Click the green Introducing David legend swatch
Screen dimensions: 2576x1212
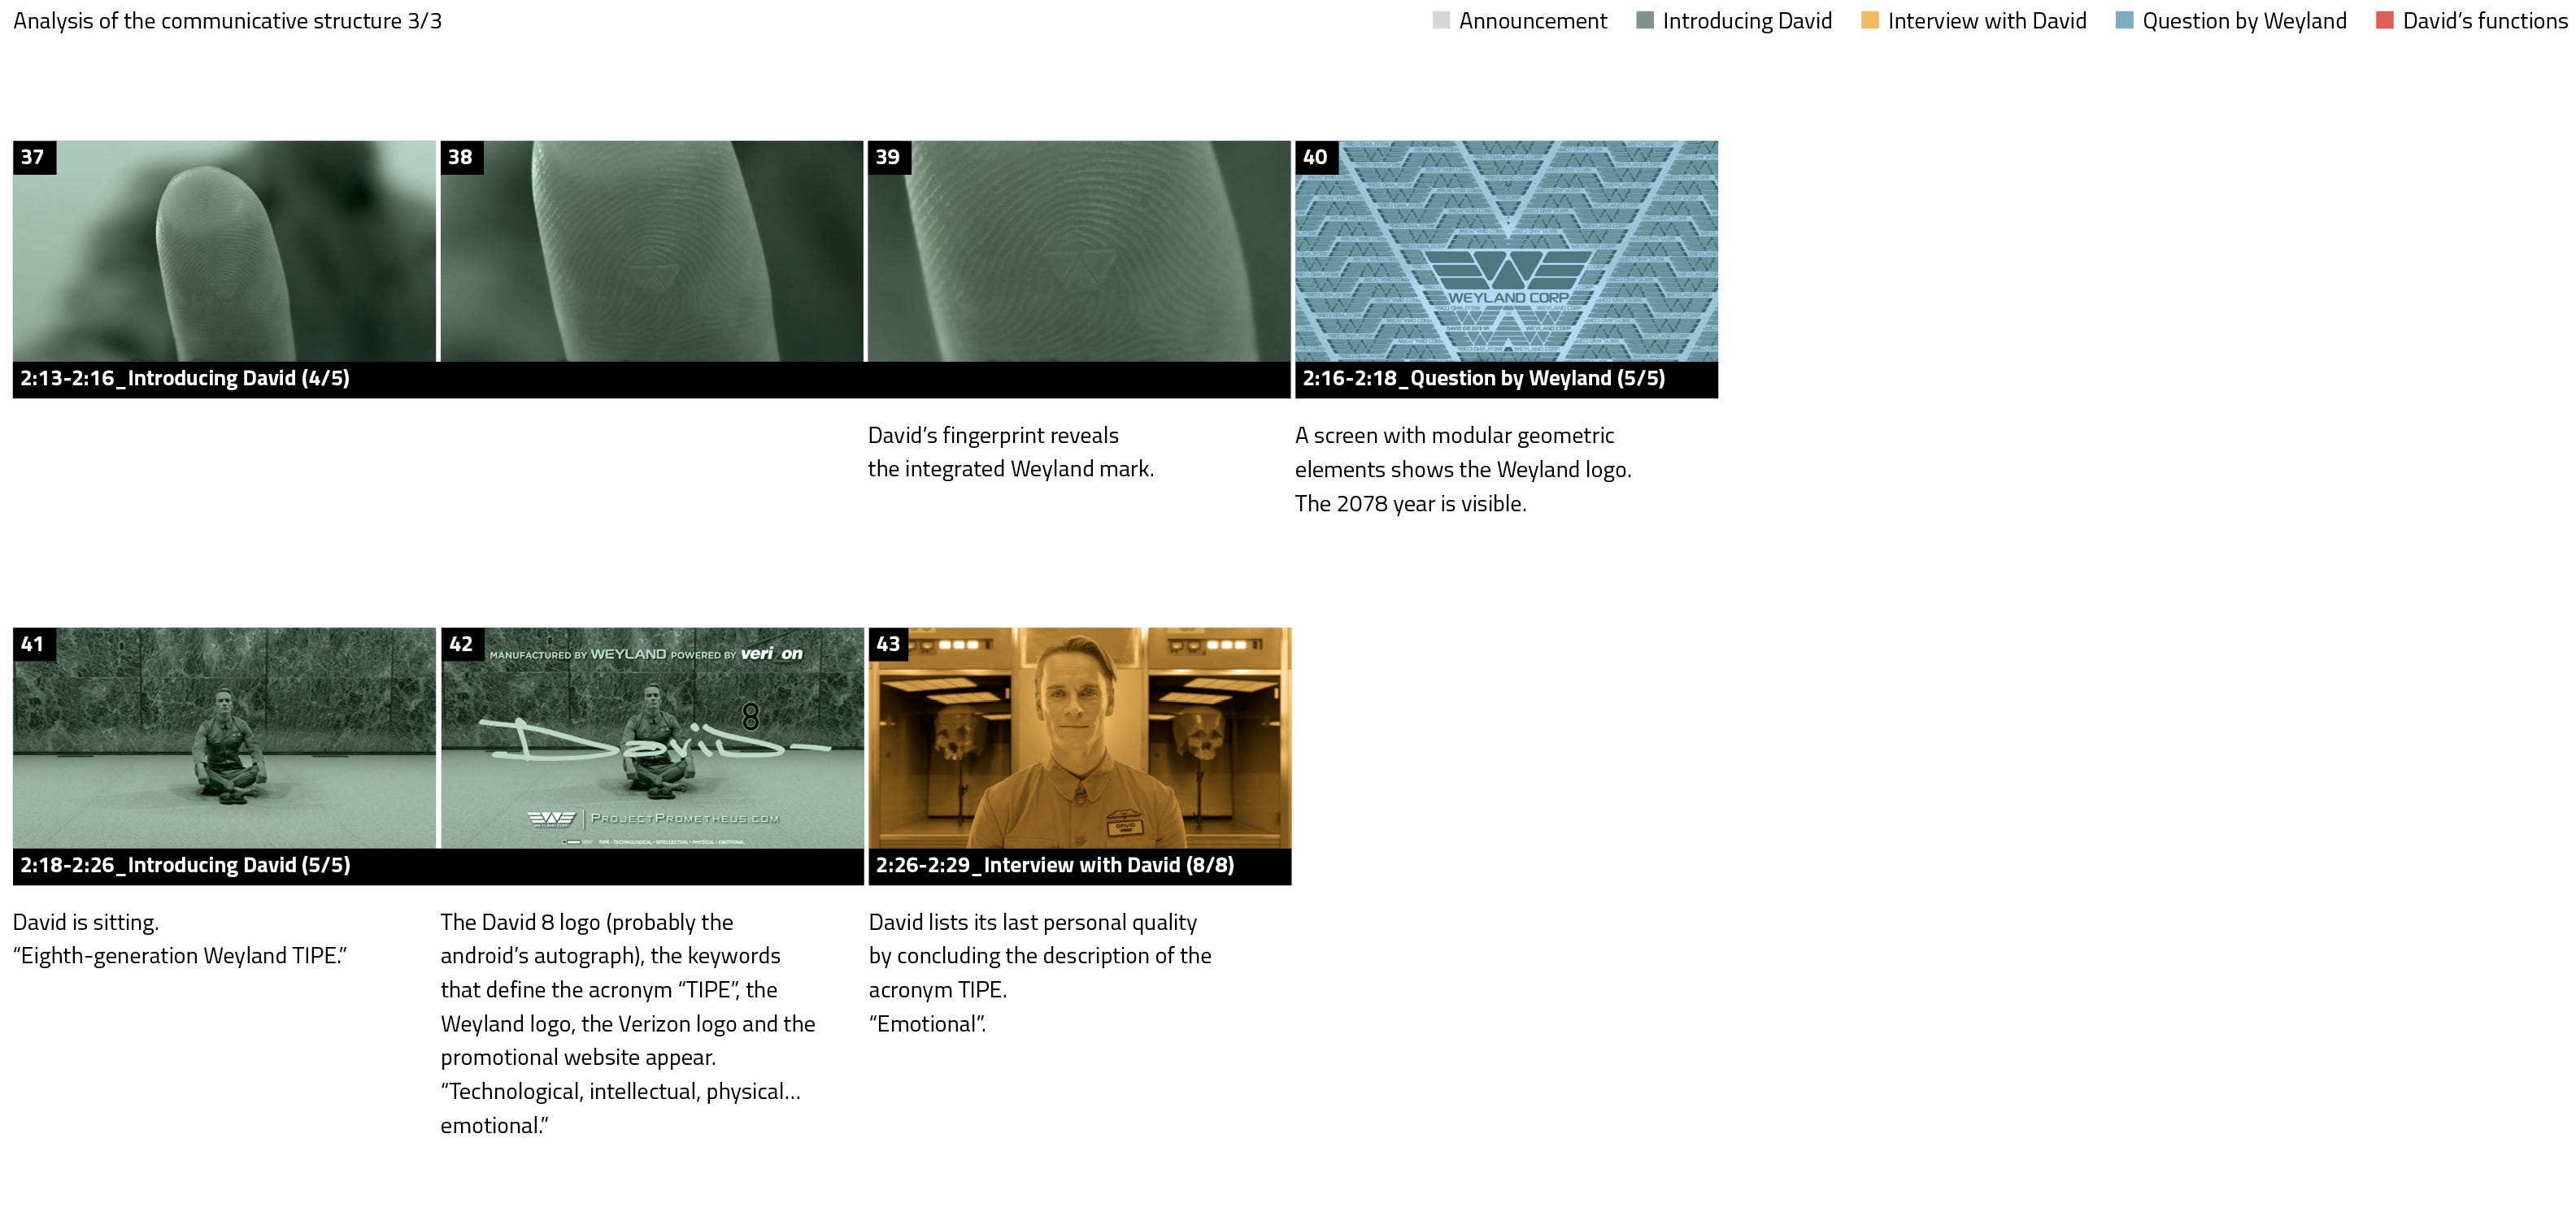pos(1644,21)
